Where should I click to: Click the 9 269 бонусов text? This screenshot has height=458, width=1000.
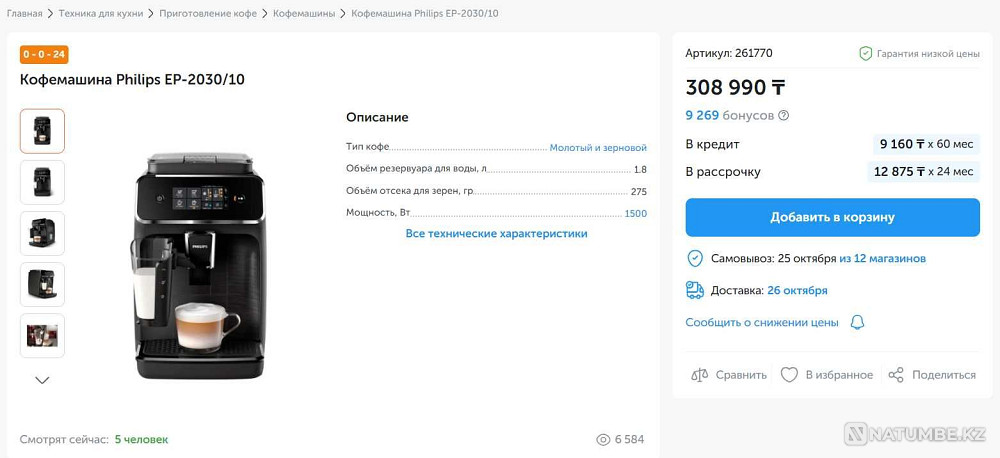click(730, 115)
